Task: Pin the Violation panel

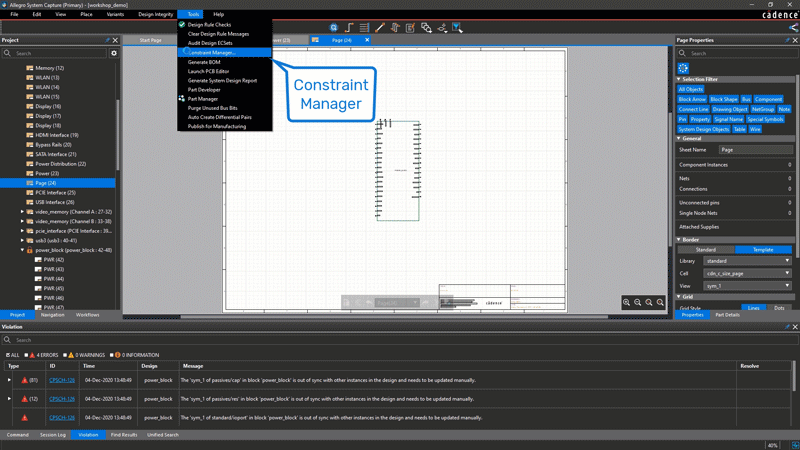Action: (x=787, y=327)
